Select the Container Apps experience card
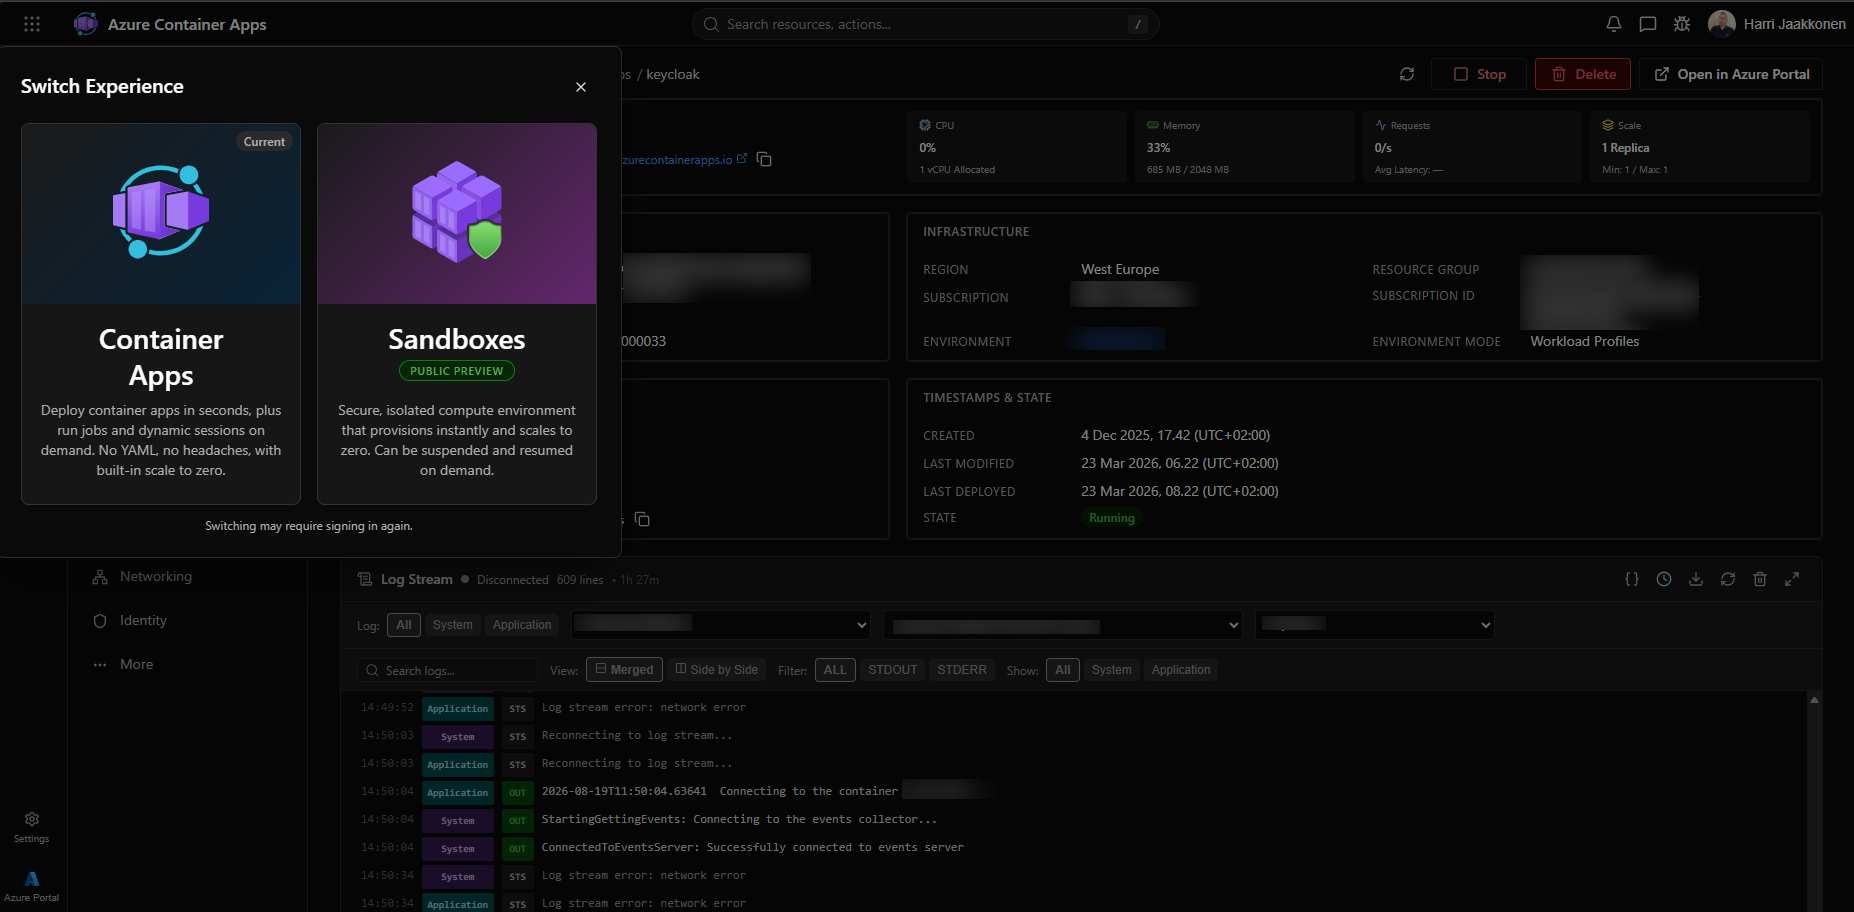Screen dimensions: 1854x912 (x=161, y=314)
